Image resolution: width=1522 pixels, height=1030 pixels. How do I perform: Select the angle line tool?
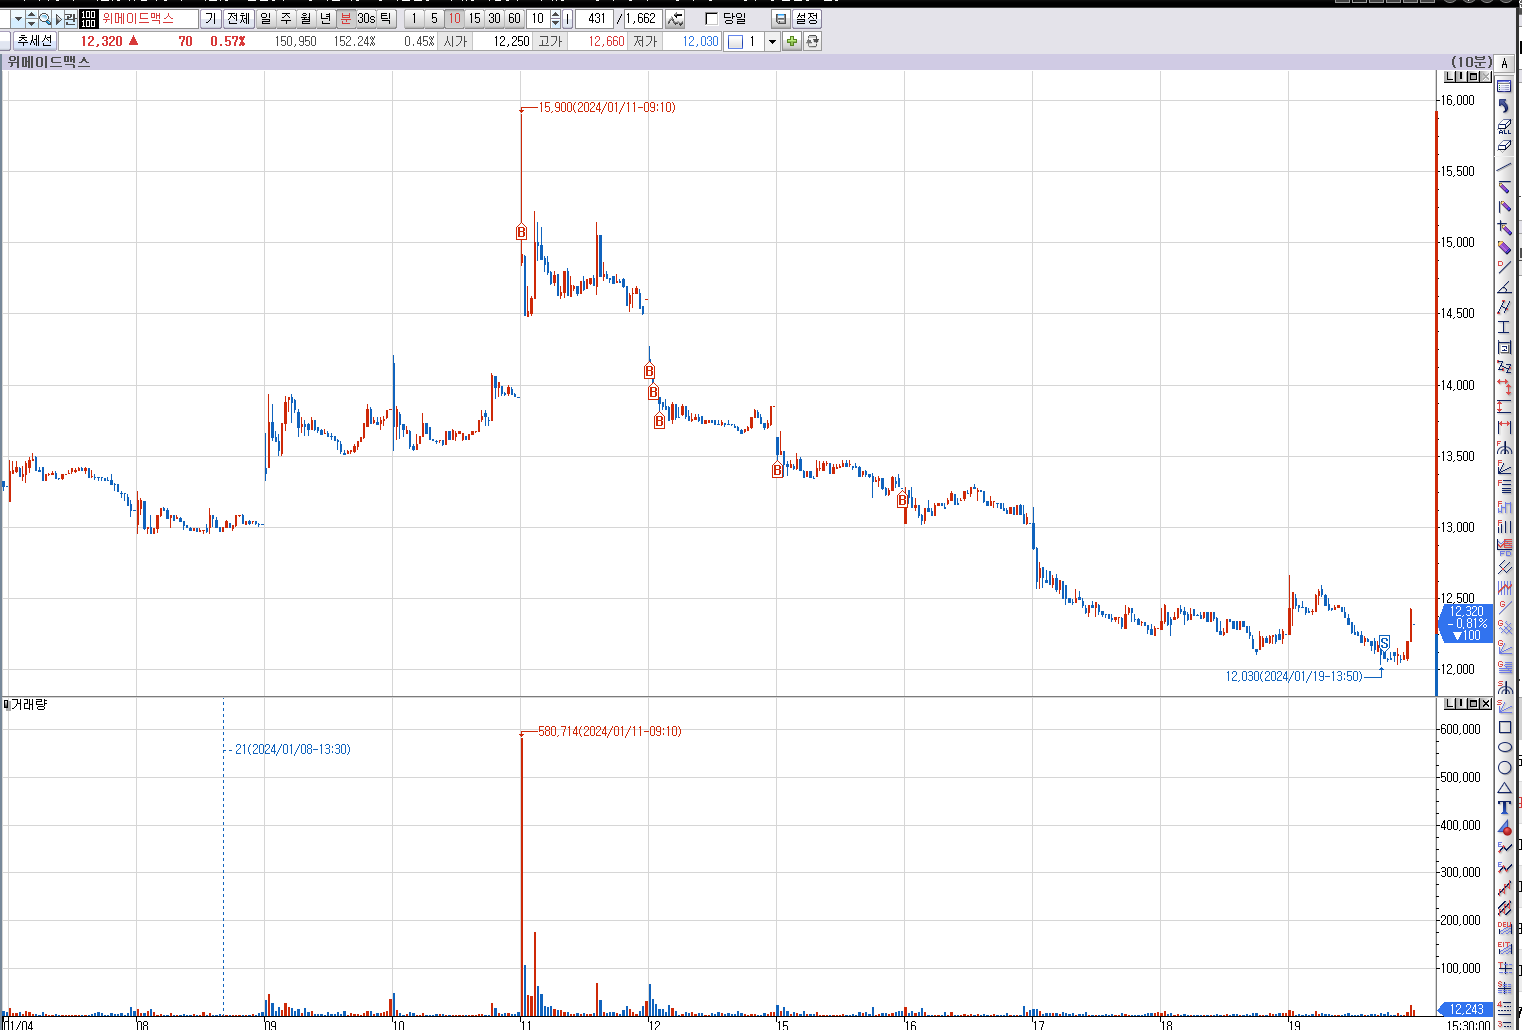[x=1504, y=287]
